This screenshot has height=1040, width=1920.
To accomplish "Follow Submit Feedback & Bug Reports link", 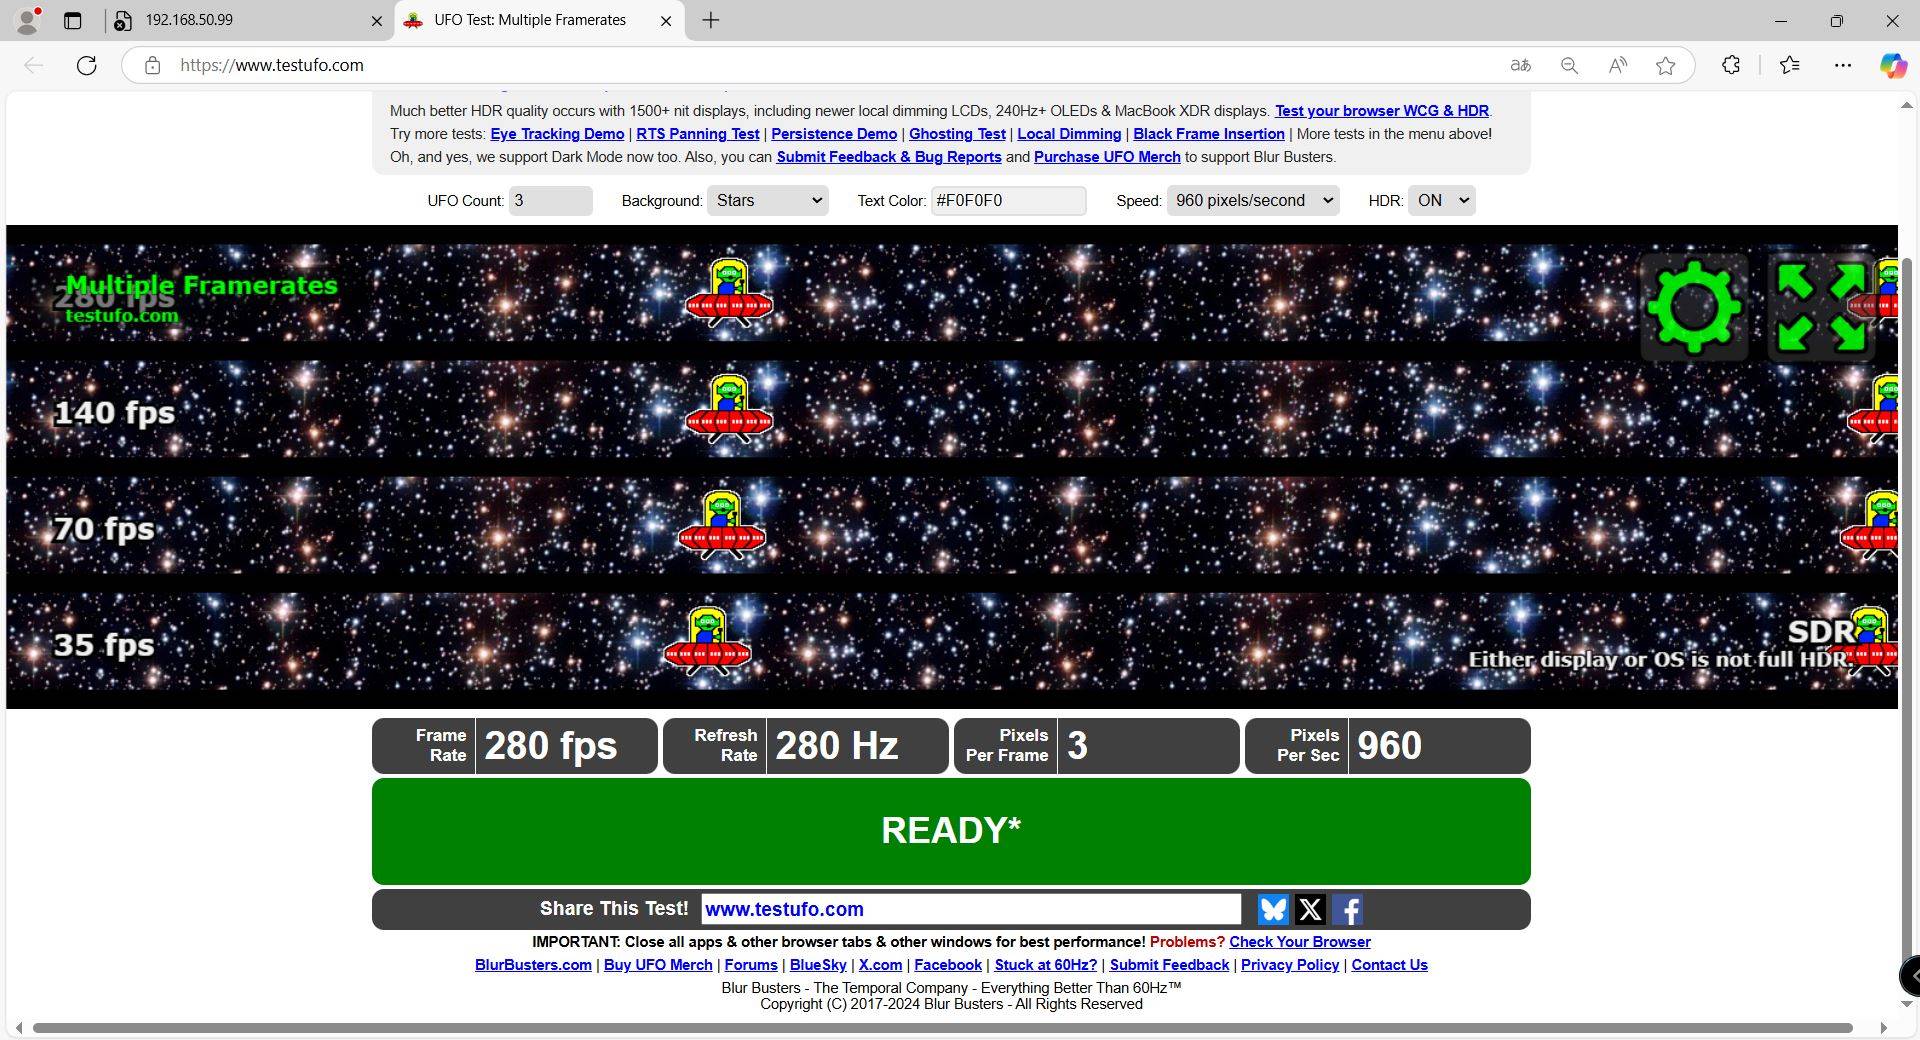I will [x=888, y=157].
